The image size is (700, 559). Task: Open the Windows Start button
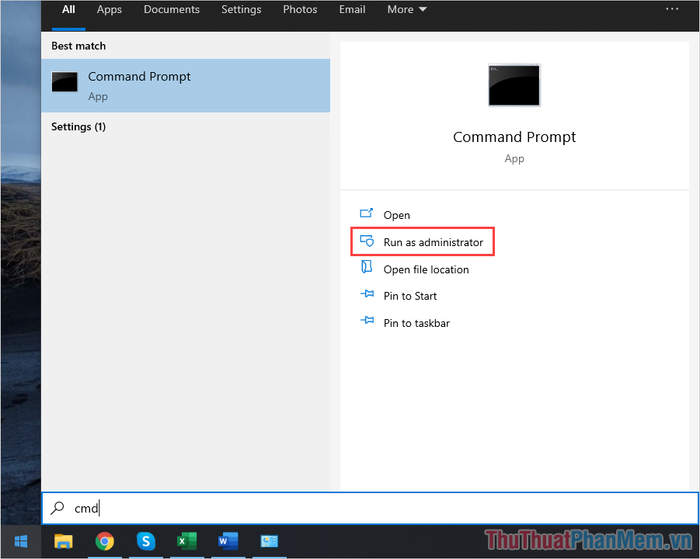[21, 542]
